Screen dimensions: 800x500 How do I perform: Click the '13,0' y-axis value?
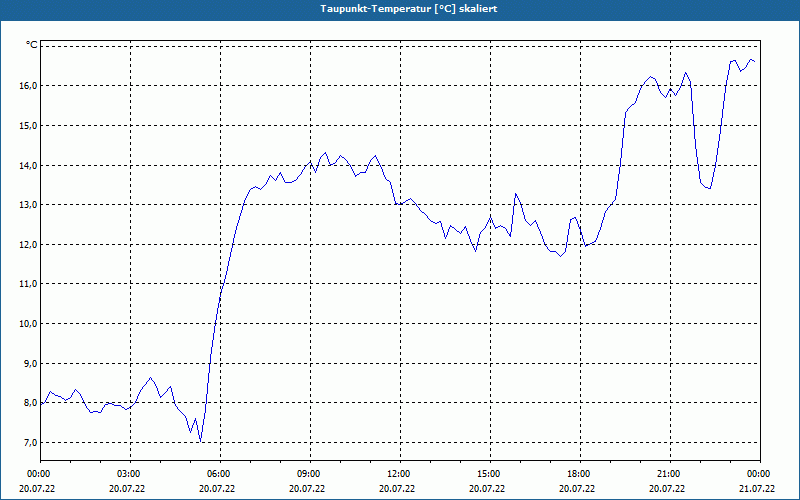click(x=29, y=205)
